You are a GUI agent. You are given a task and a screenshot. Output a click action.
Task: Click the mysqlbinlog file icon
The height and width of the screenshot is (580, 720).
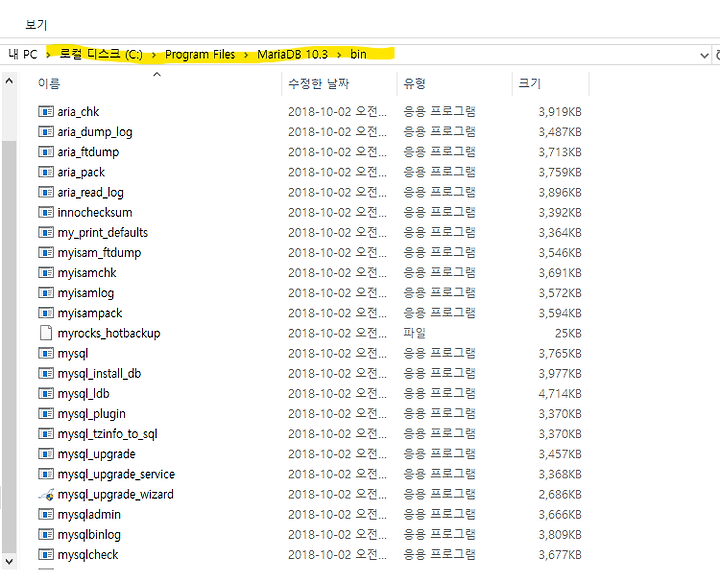[x=46, y=535]
